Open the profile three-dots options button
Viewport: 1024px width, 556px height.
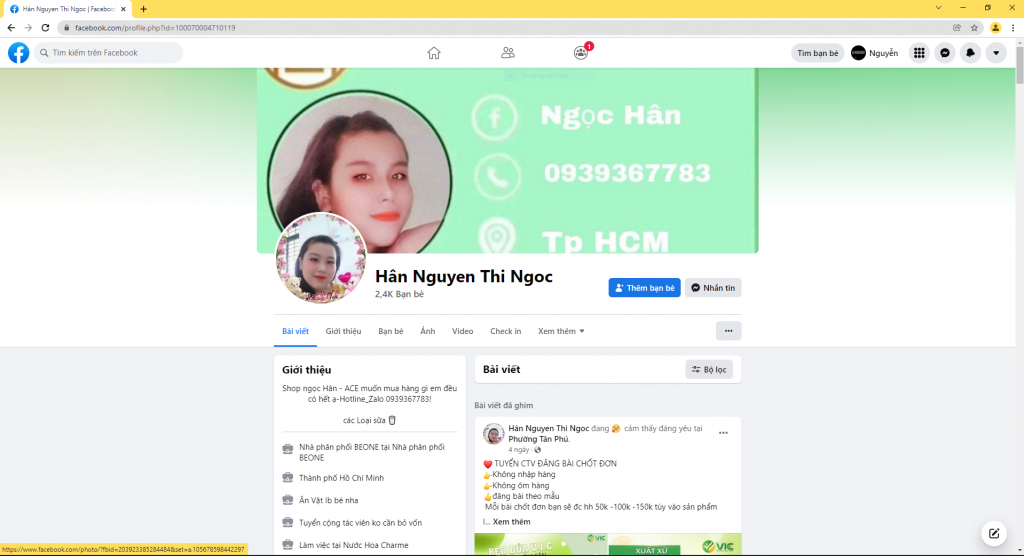coord(728,331)
